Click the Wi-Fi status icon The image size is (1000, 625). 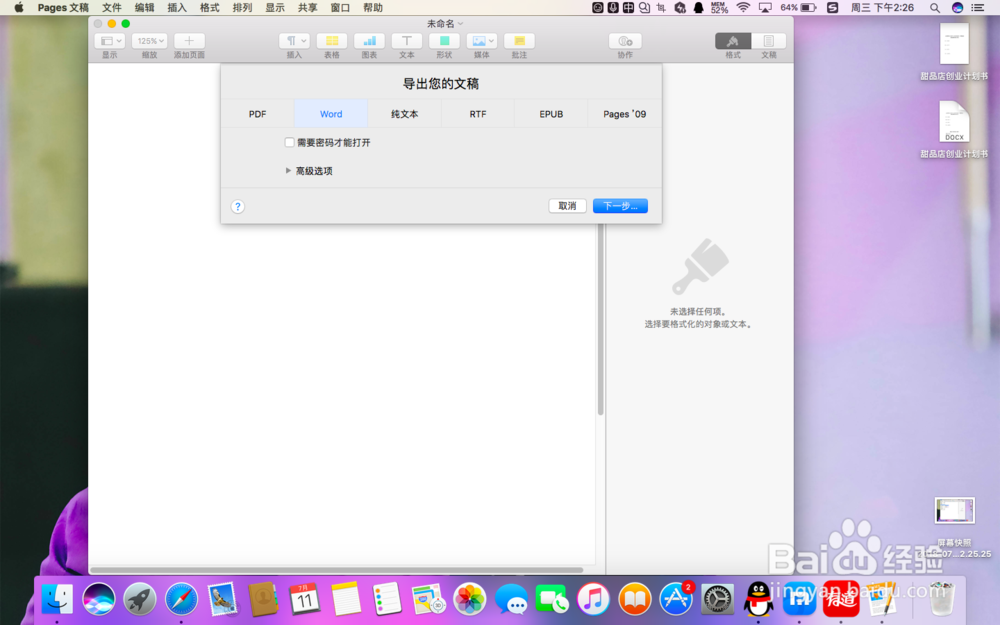click(743, 8)
